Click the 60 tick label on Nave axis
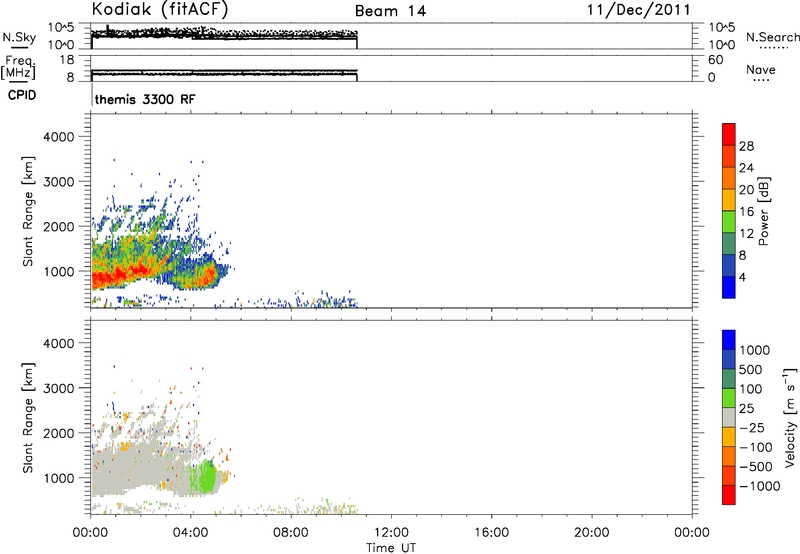800x554 pixels. point(715,60)
